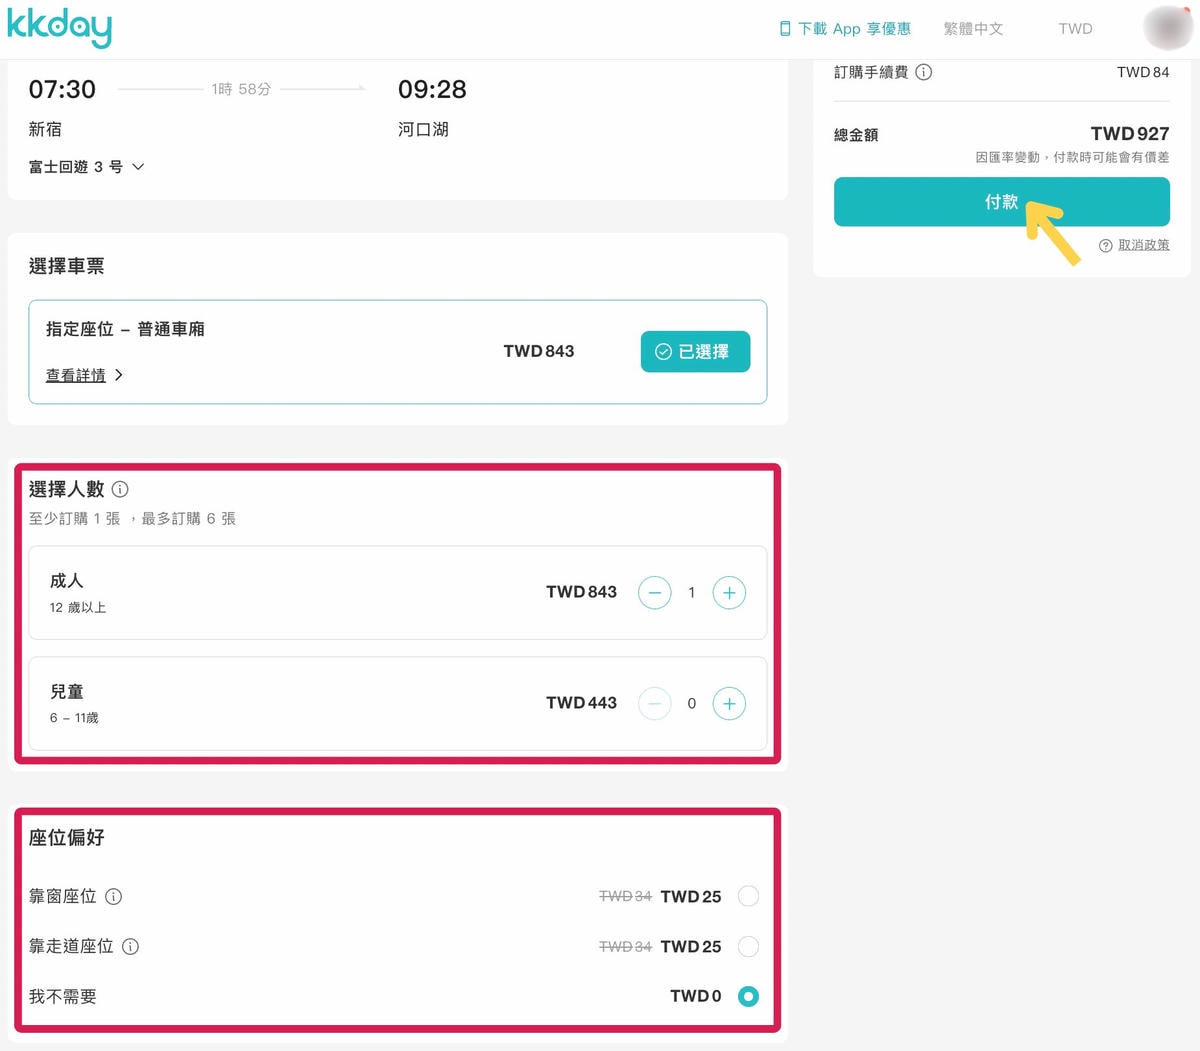This screenshot has width=1200, height=1051.
Task: Expand ticket details via 查看詳情
Action: click(85, 375)
